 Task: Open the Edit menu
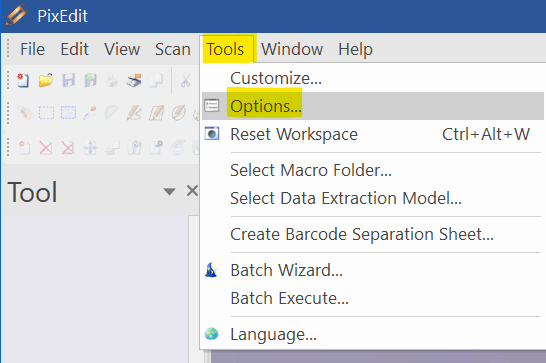pyautogui.click(x=75, y=49)
